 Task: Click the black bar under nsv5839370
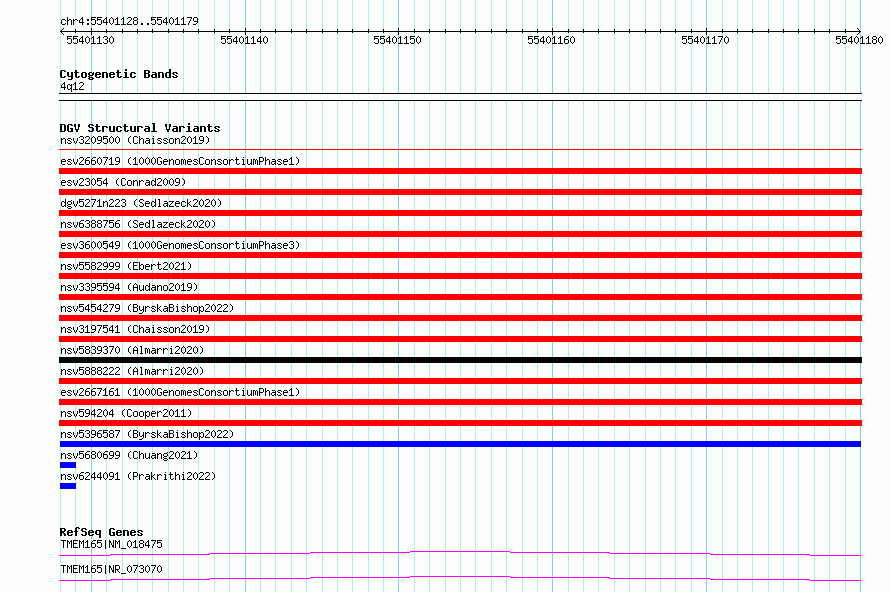click(x=460, y=360)
